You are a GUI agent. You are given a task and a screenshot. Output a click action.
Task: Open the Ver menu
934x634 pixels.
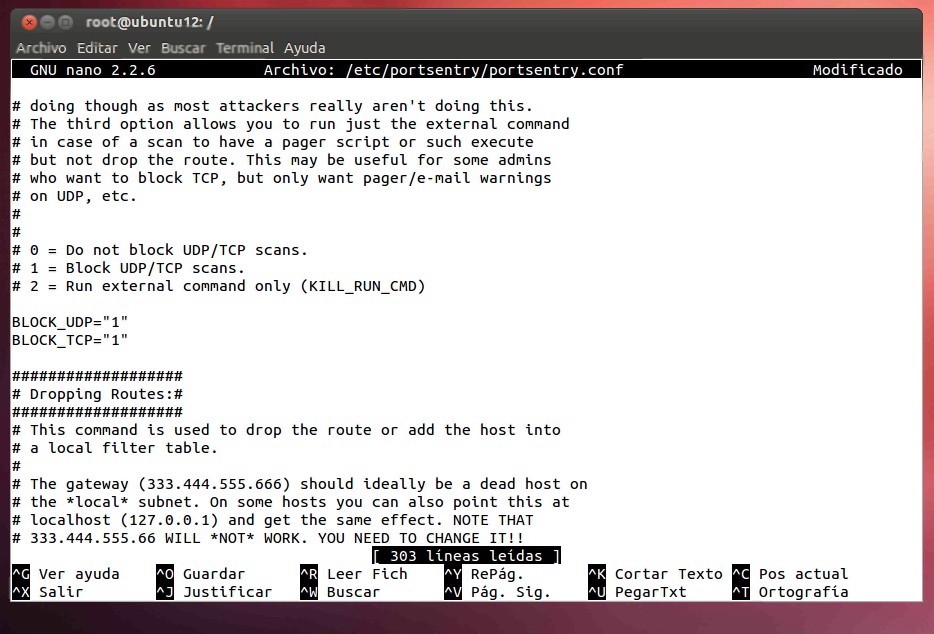tap(139, 48)
